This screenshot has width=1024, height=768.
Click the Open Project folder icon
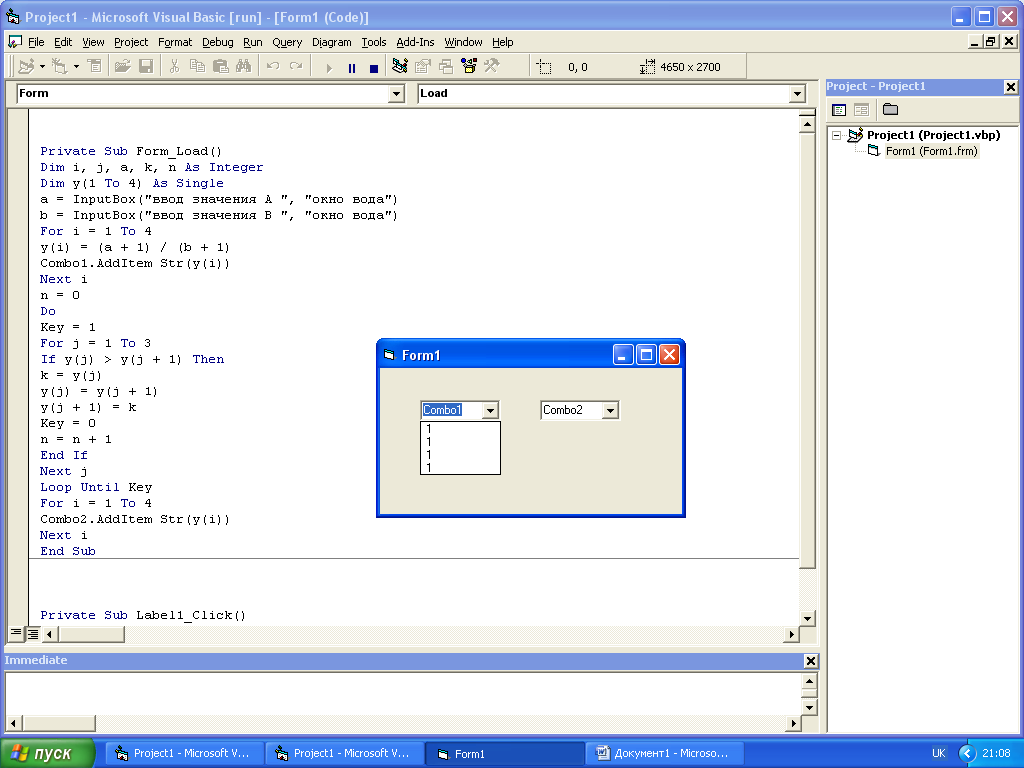122,66
